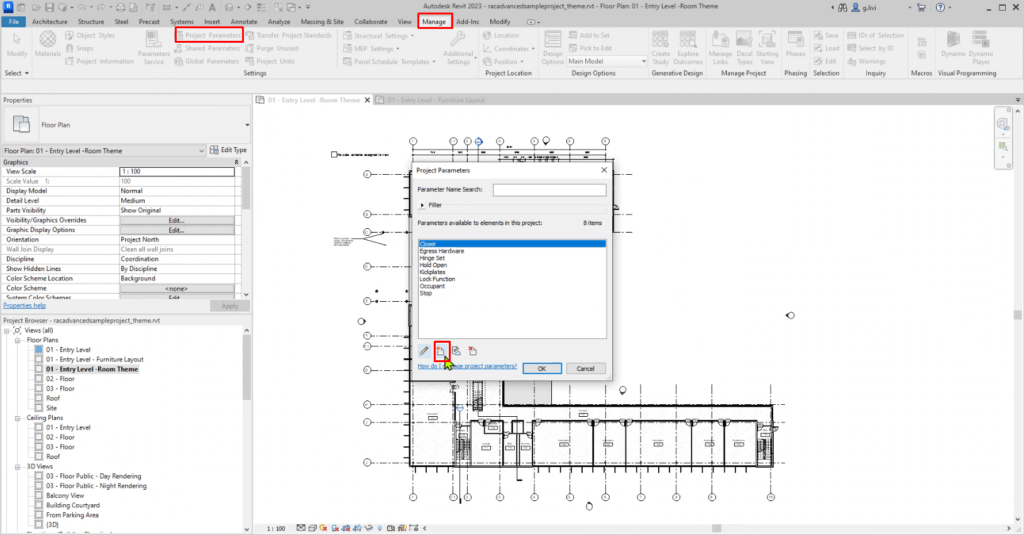The height and width of the screenshot is (535, 1024).
Task: Switch to Furniture Layout view tab
Action: pos(436,100)
